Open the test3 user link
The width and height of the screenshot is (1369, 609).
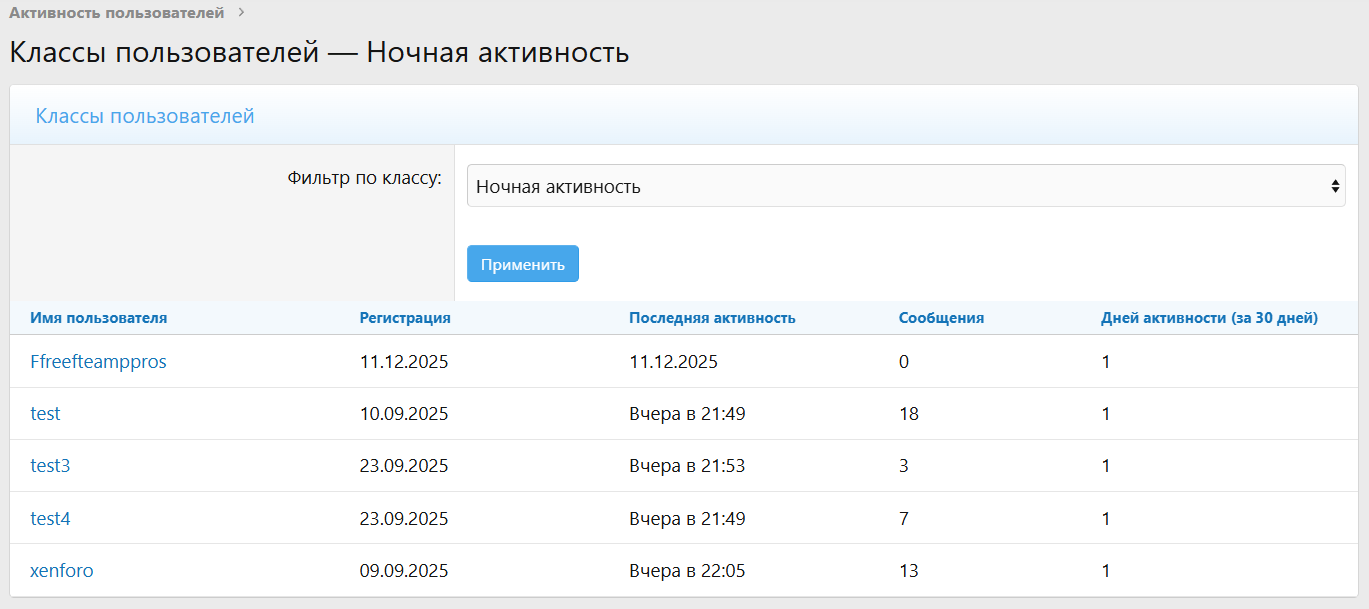(x=50, y=466)
